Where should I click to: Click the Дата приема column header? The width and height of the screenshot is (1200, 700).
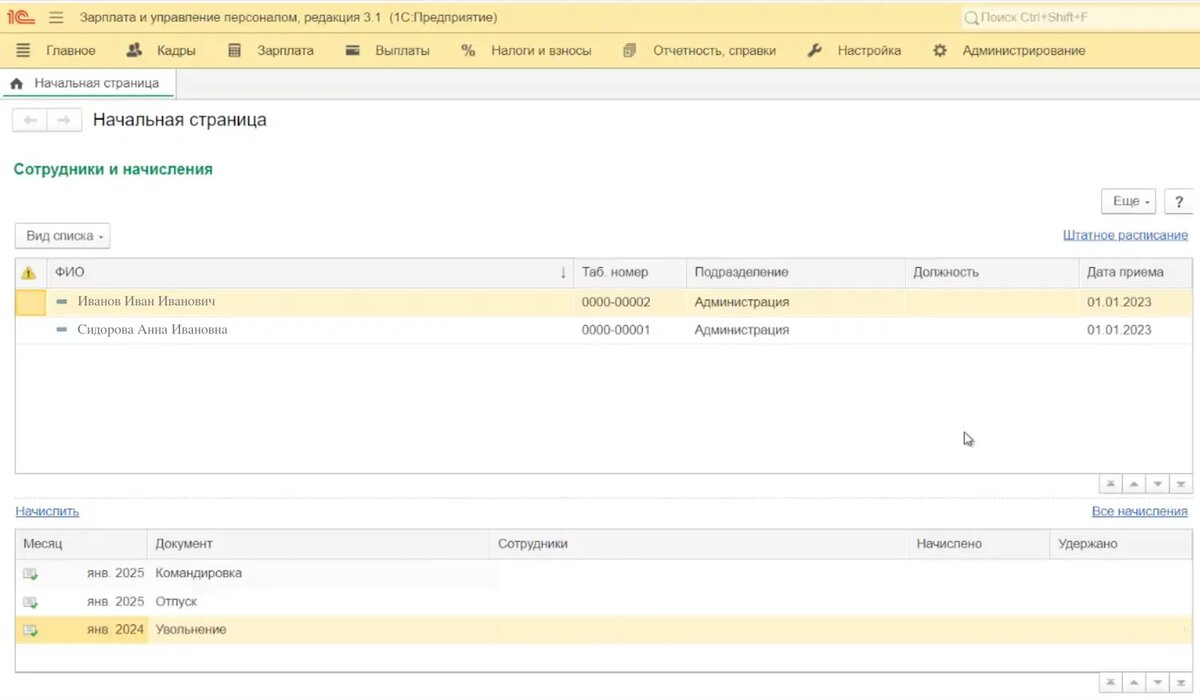[1135, 272]
